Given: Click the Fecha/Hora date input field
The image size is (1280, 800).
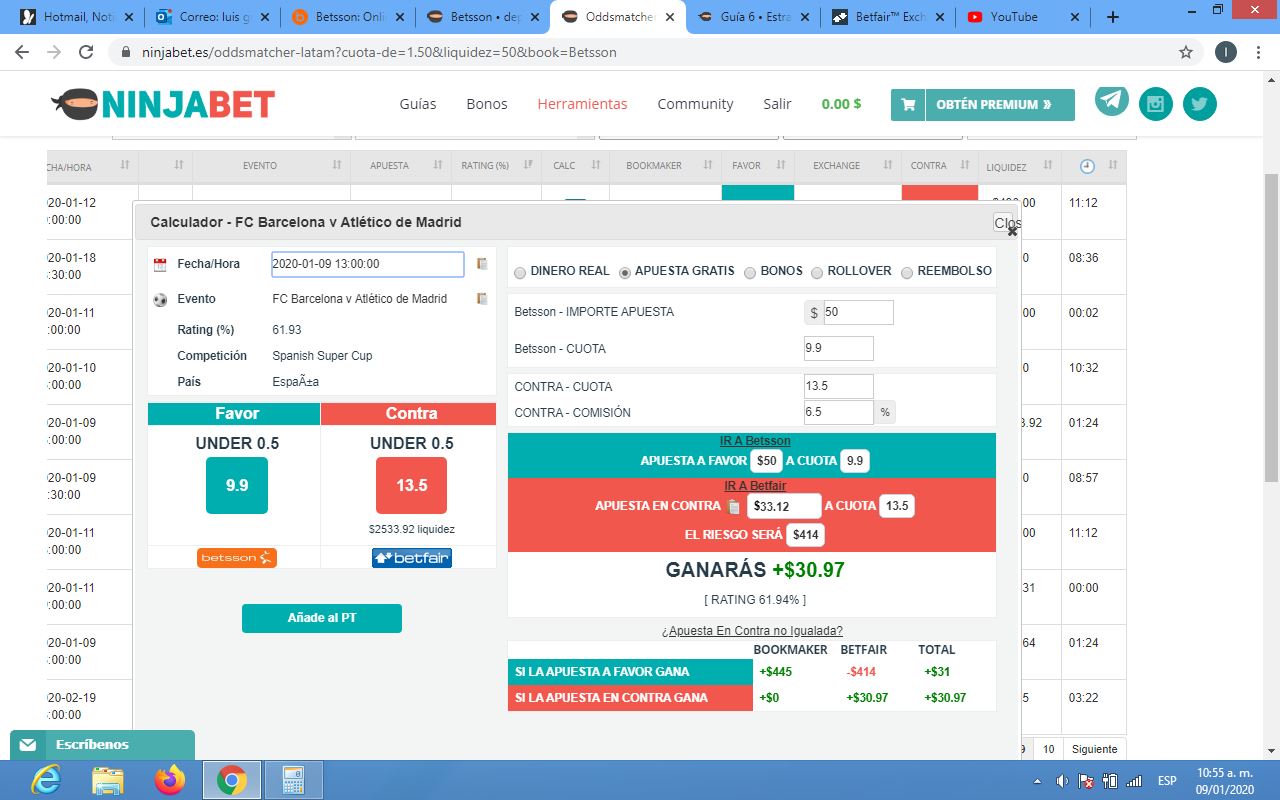Looking at the screenshot, I should 368,264.
